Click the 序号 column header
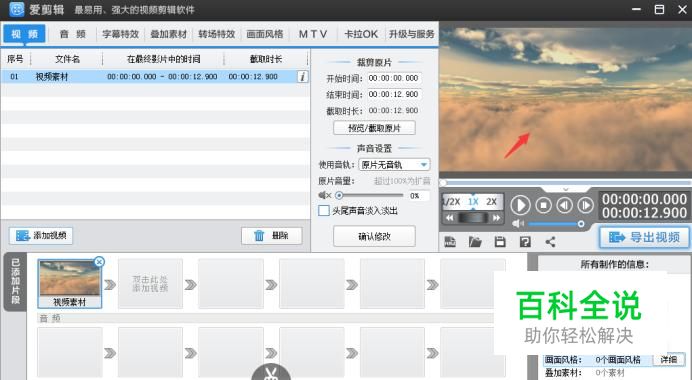 15,59
